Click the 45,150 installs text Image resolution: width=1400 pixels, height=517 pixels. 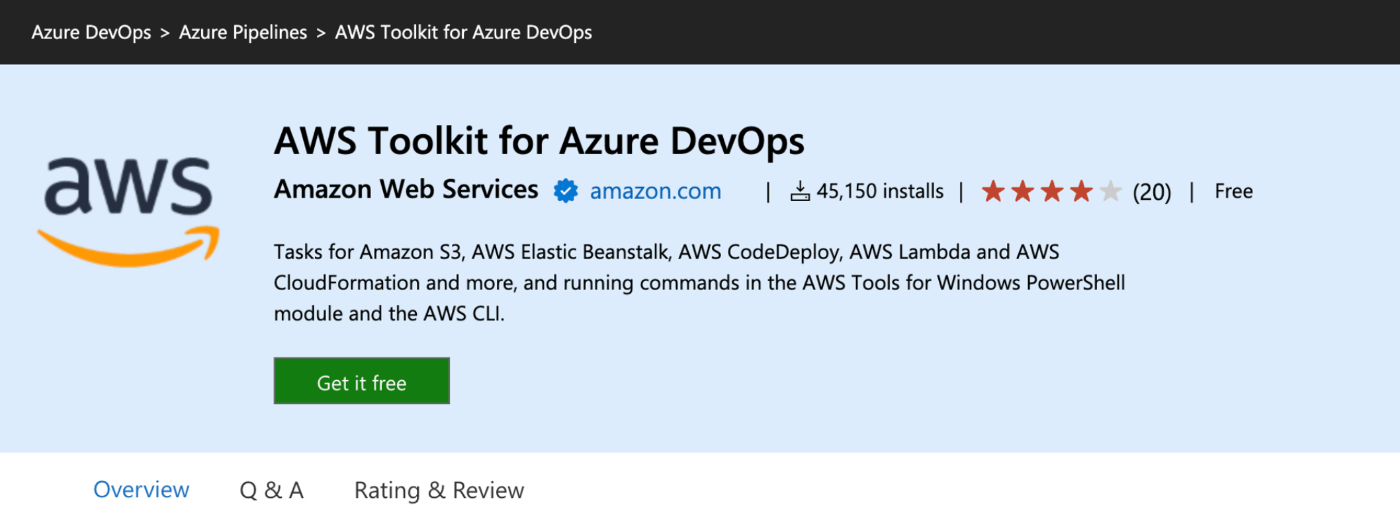pos(880,191)
